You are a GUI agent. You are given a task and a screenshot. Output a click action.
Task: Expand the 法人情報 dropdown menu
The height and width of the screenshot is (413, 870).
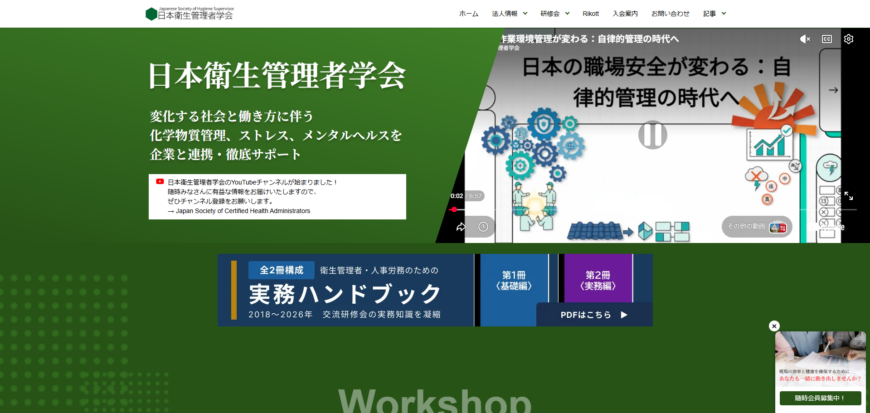point(509,14)
